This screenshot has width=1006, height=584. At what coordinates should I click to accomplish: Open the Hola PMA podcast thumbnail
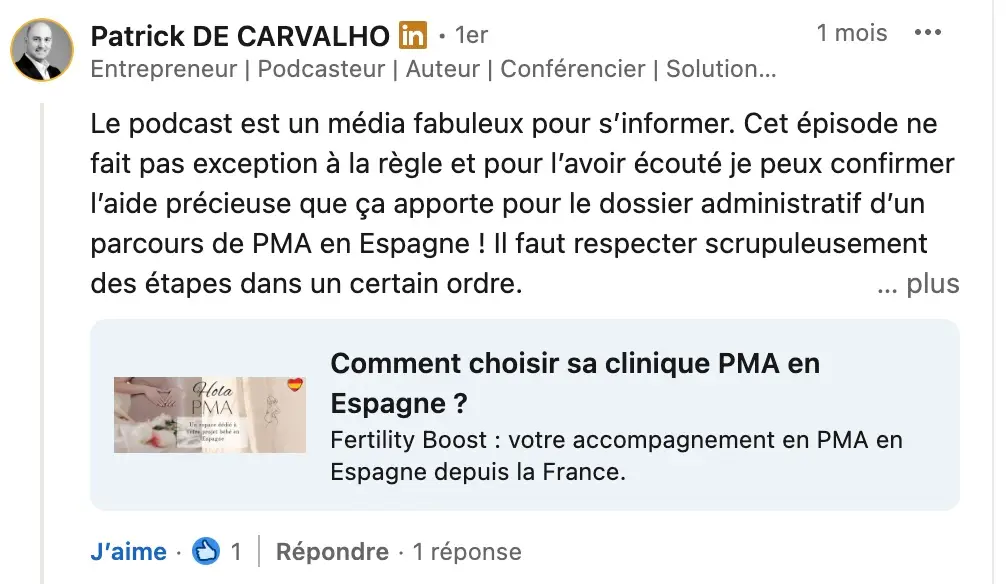[x=209, y=414]
